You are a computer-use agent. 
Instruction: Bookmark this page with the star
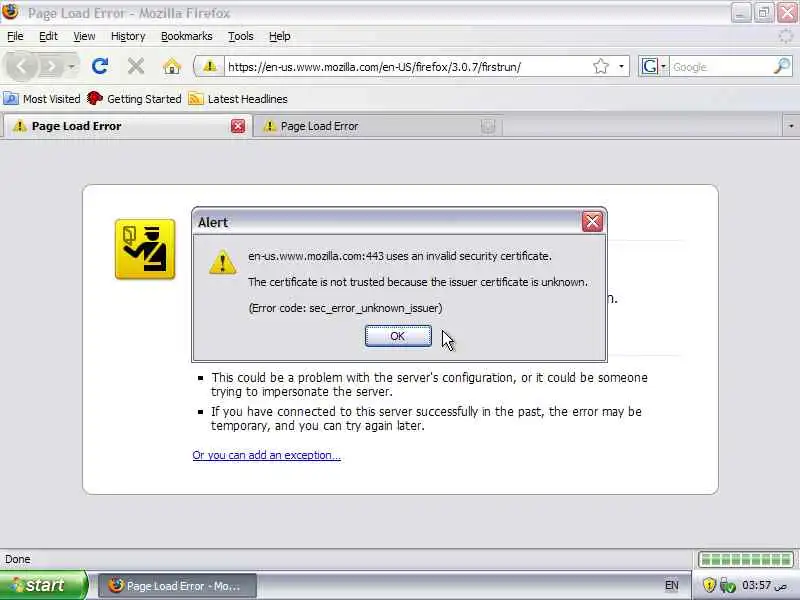[x=601, y=66]
